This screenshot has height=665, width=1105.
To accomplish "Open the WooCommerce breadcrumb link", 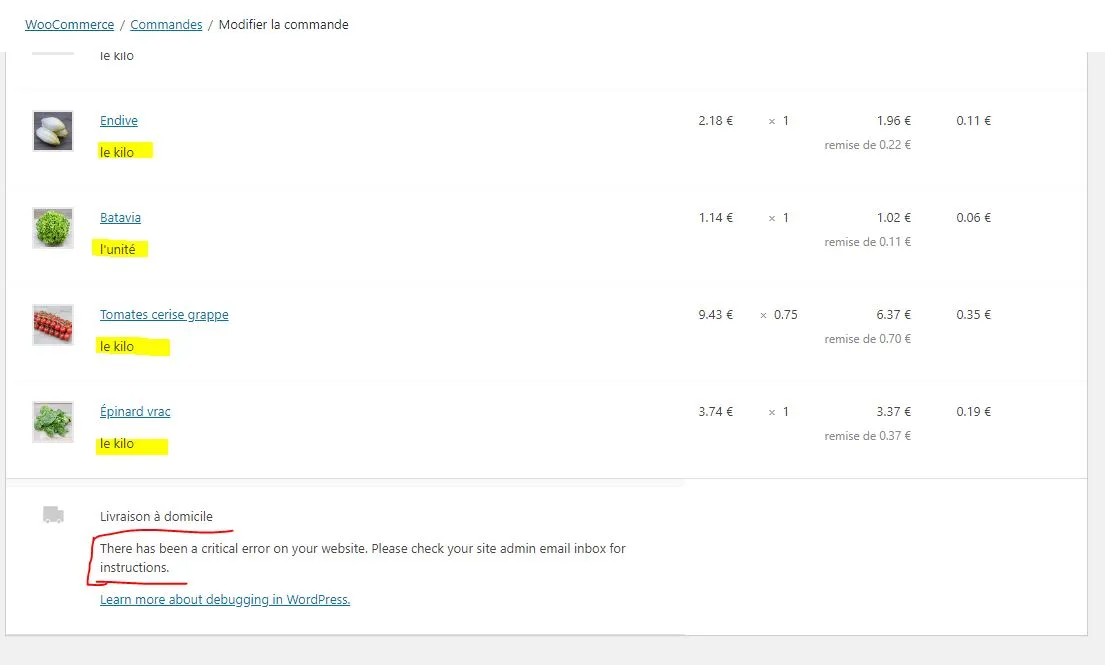I will (x=69, y=25).
